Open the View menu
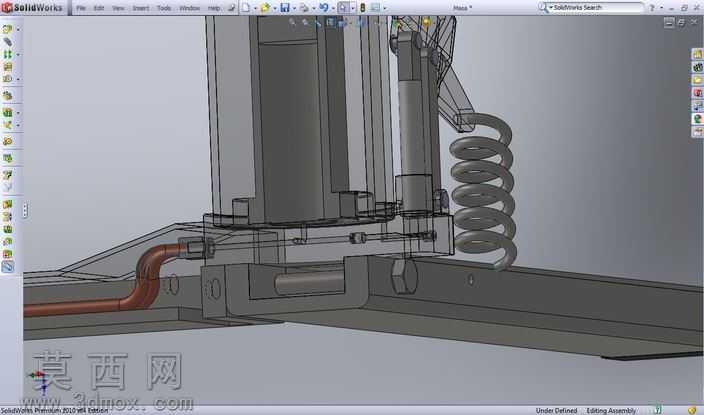Image resolution: width=704 pixels, height=415 pixels. 118,8
